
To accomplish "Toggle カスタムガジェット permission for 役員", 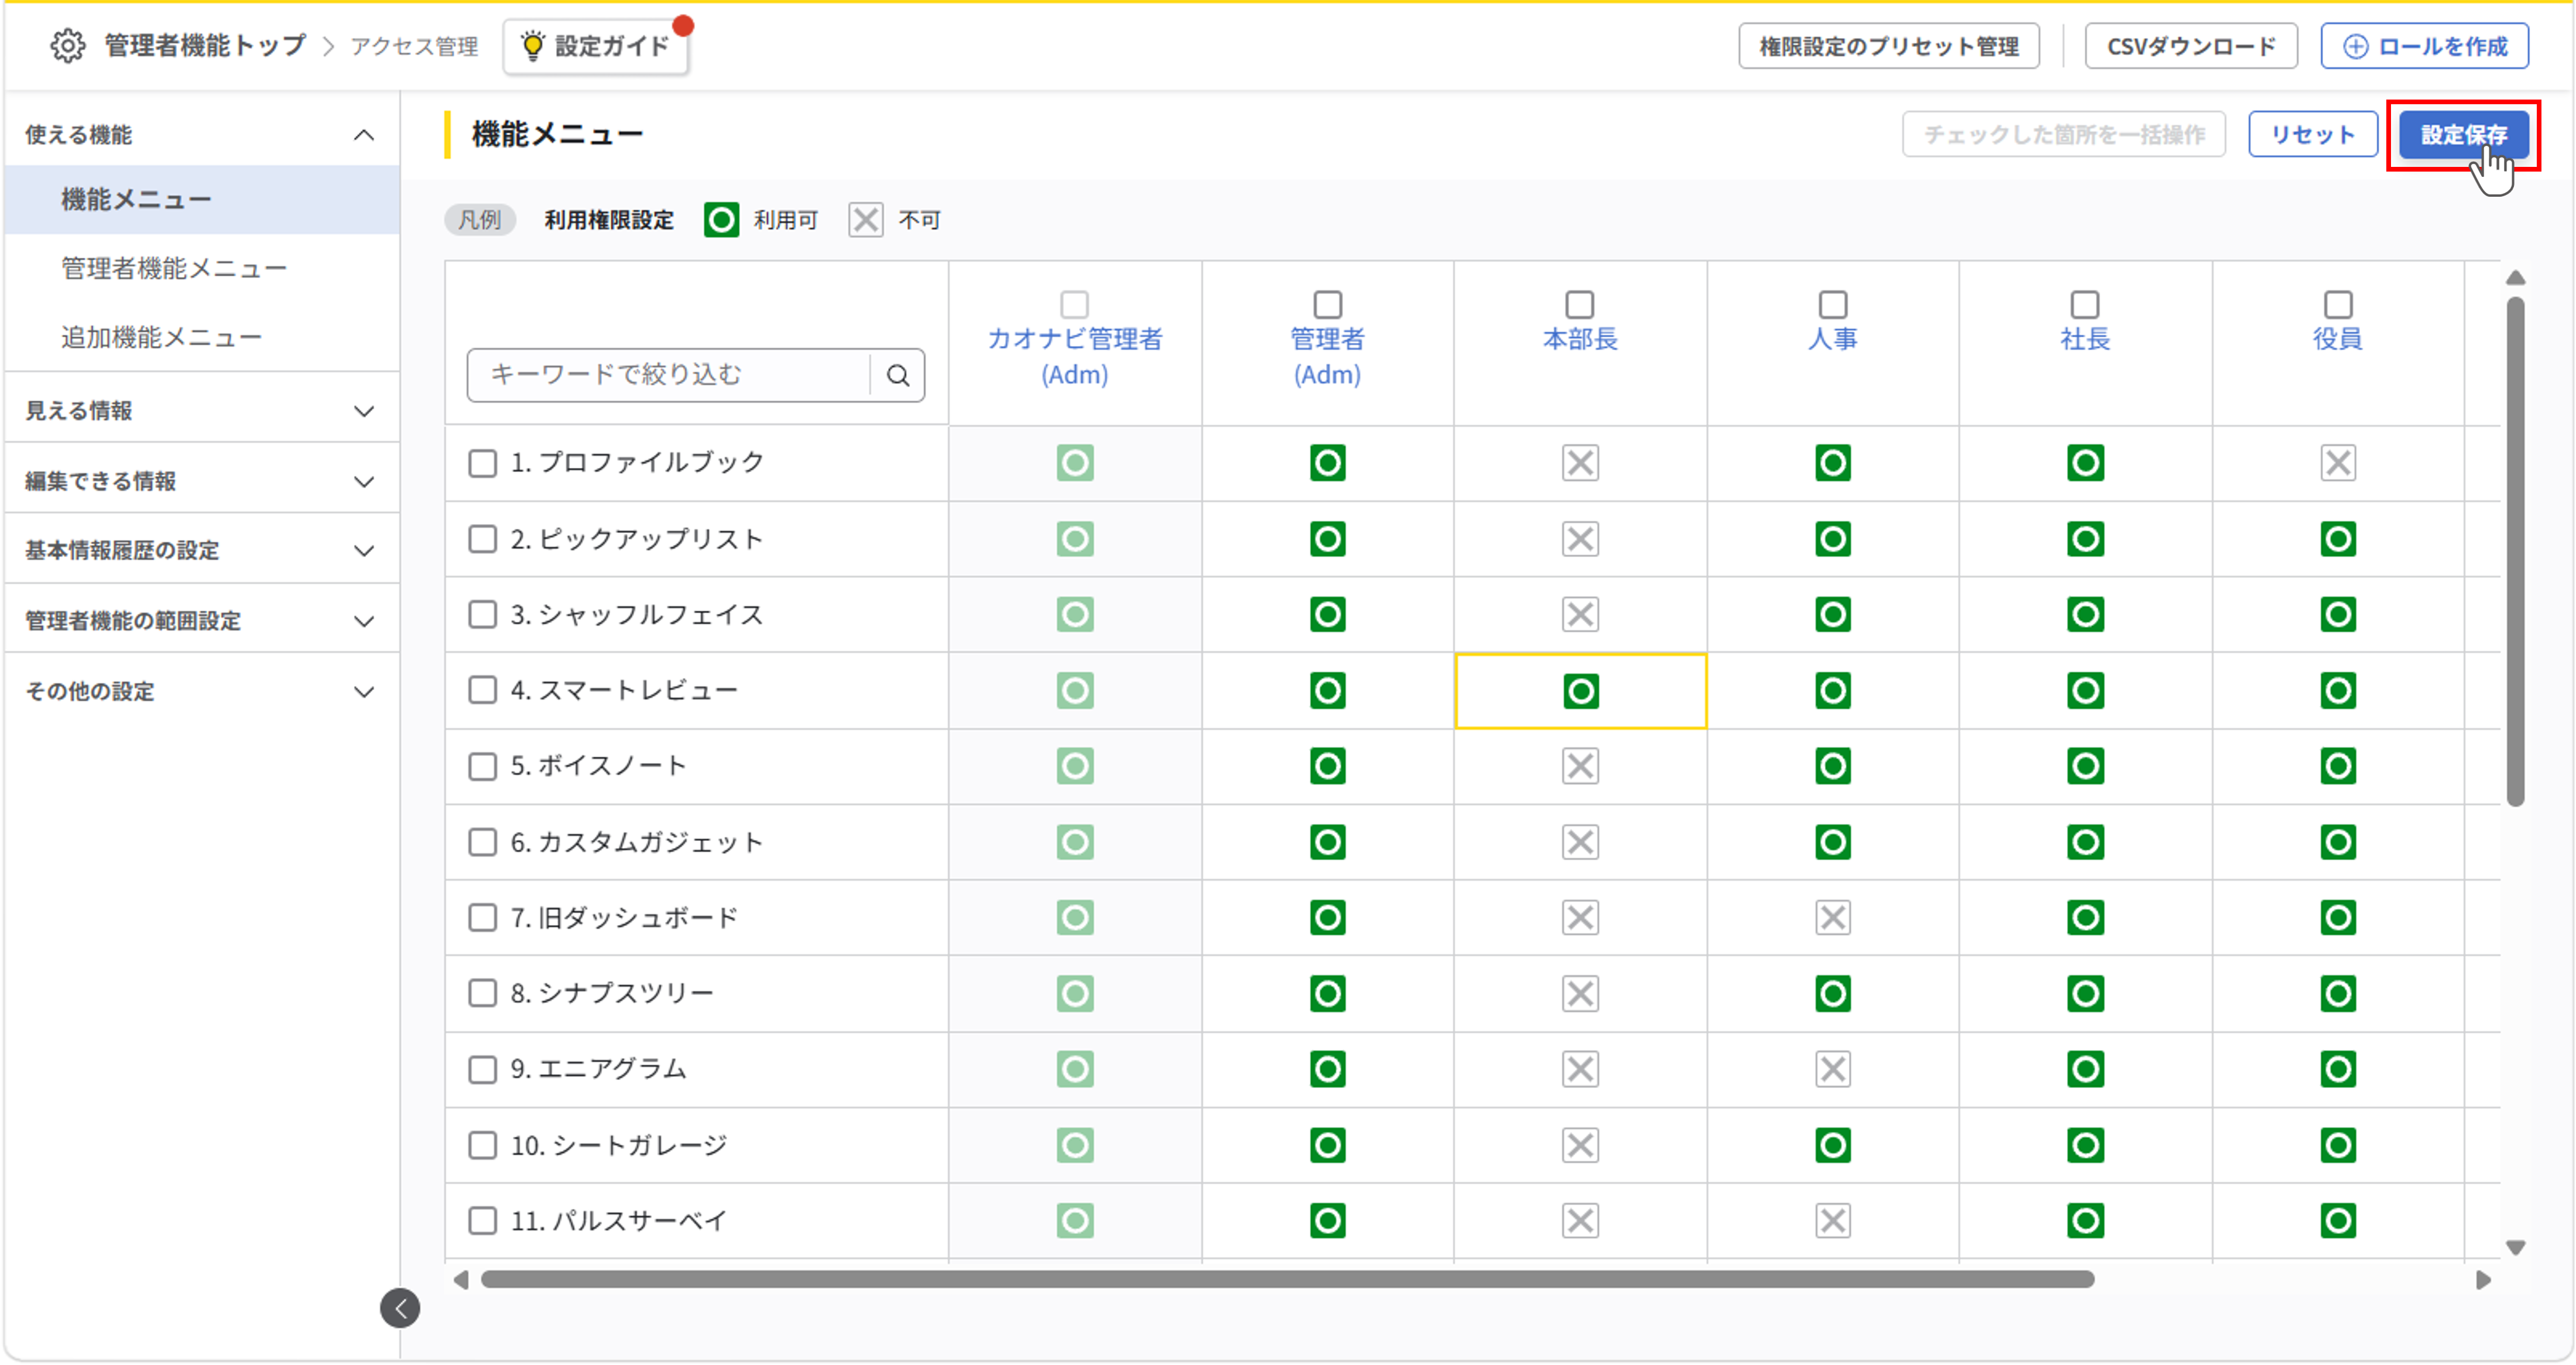I will [2338, 842].
